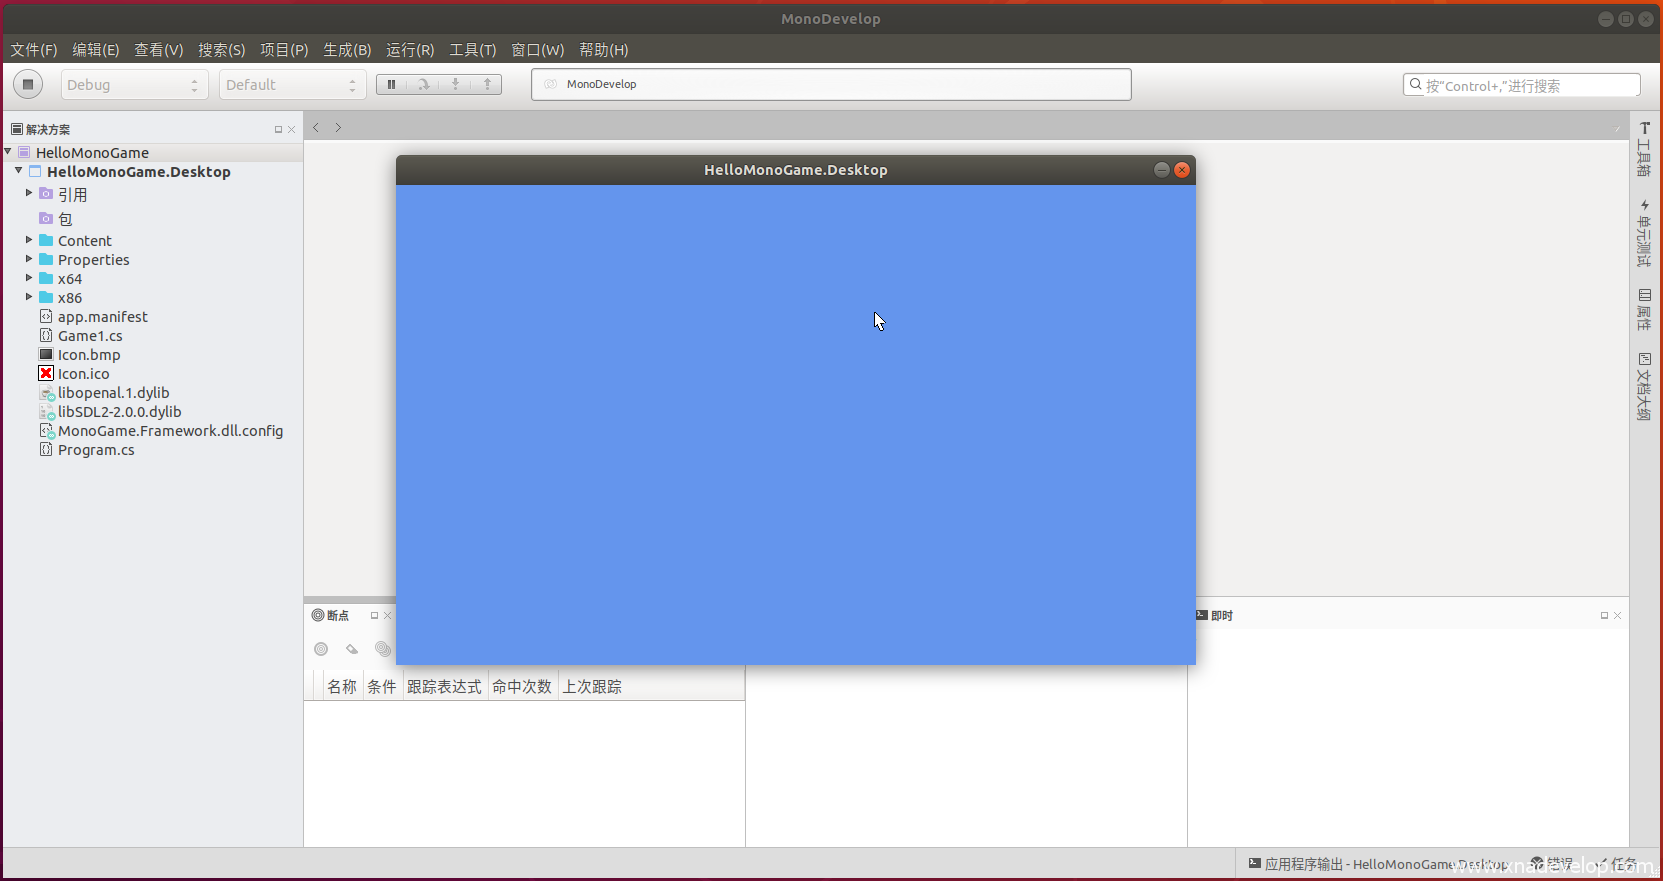
Task: Open the 运行(R) run menu
Action: [x=410, y=50]
